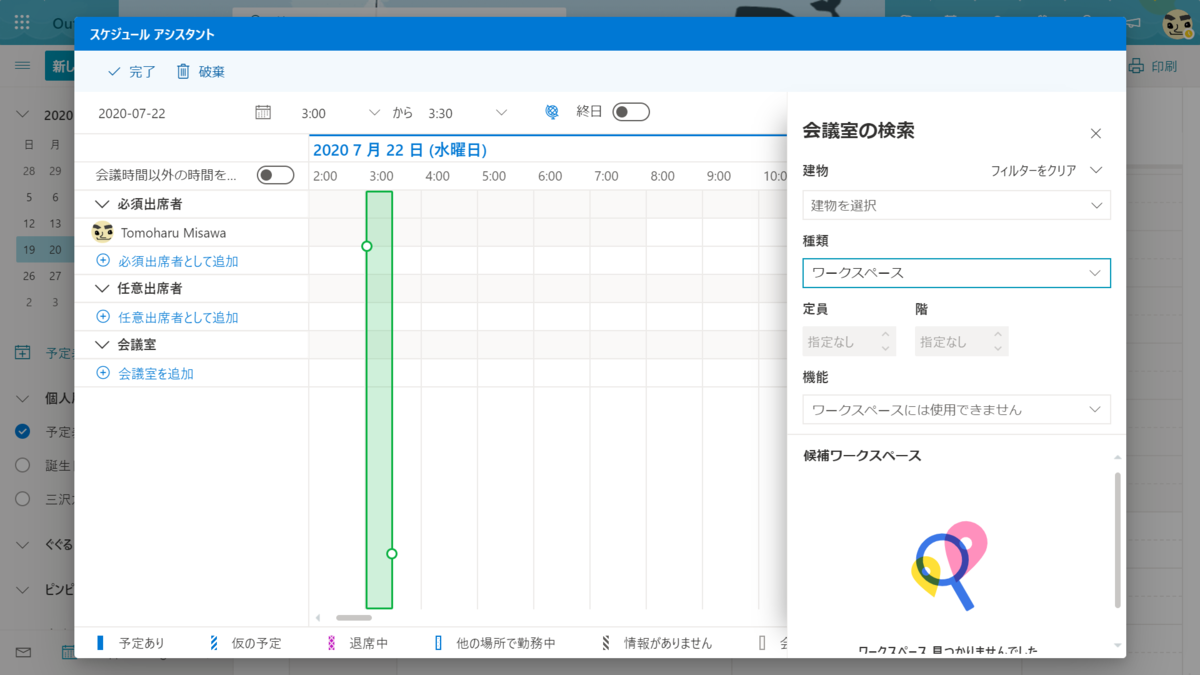Click the scroll-left arrow of timeline scrollbar
The width and height of the screenshot is (1200, 675).
click(x=319, y=618)
